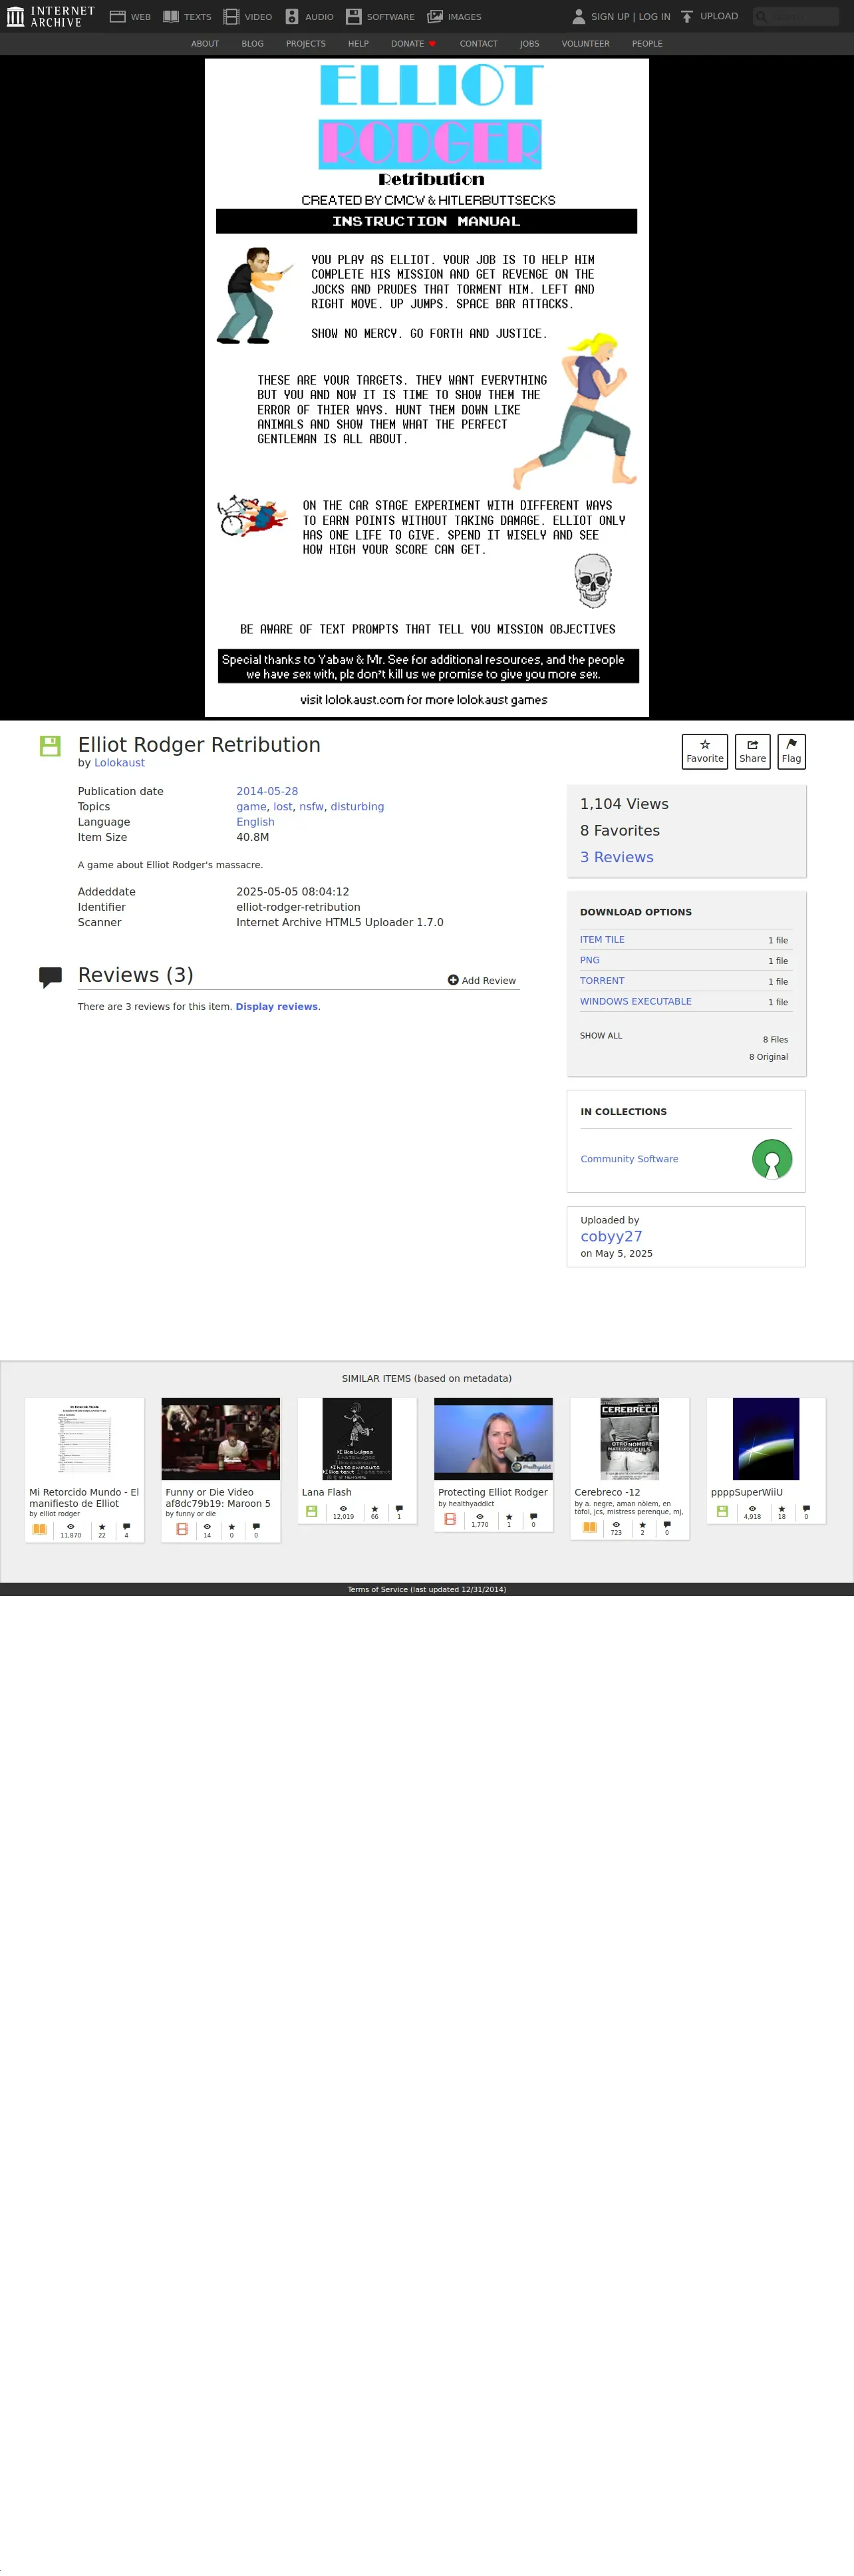854x2576 pixels.
Task: Click the Sign Up | Log In link
Action: (x=630, y=17)
